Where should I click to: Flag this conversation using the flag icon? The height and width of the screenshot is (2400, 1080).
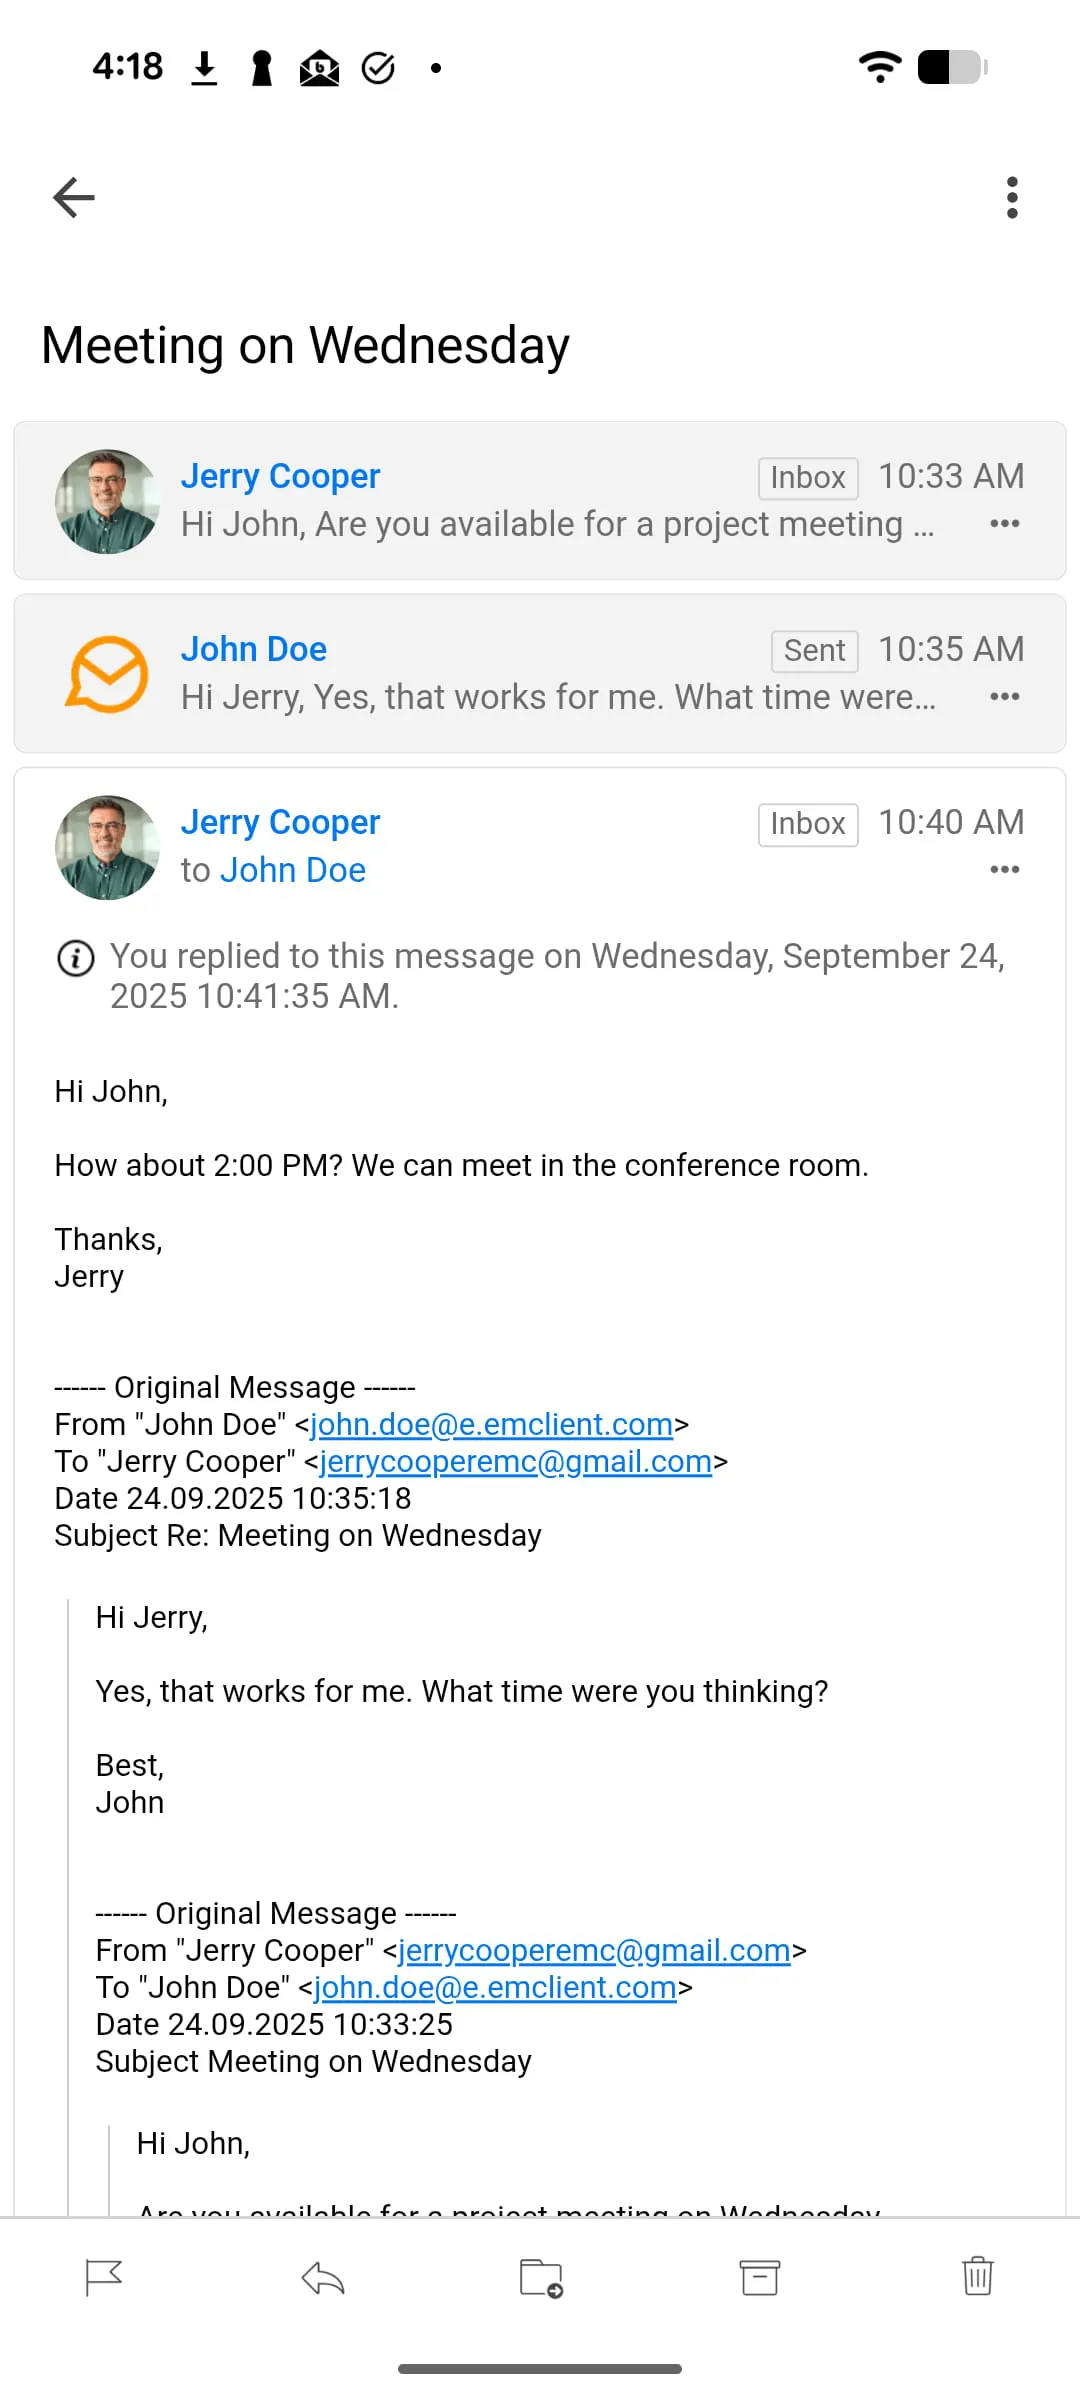(104, 2278)
